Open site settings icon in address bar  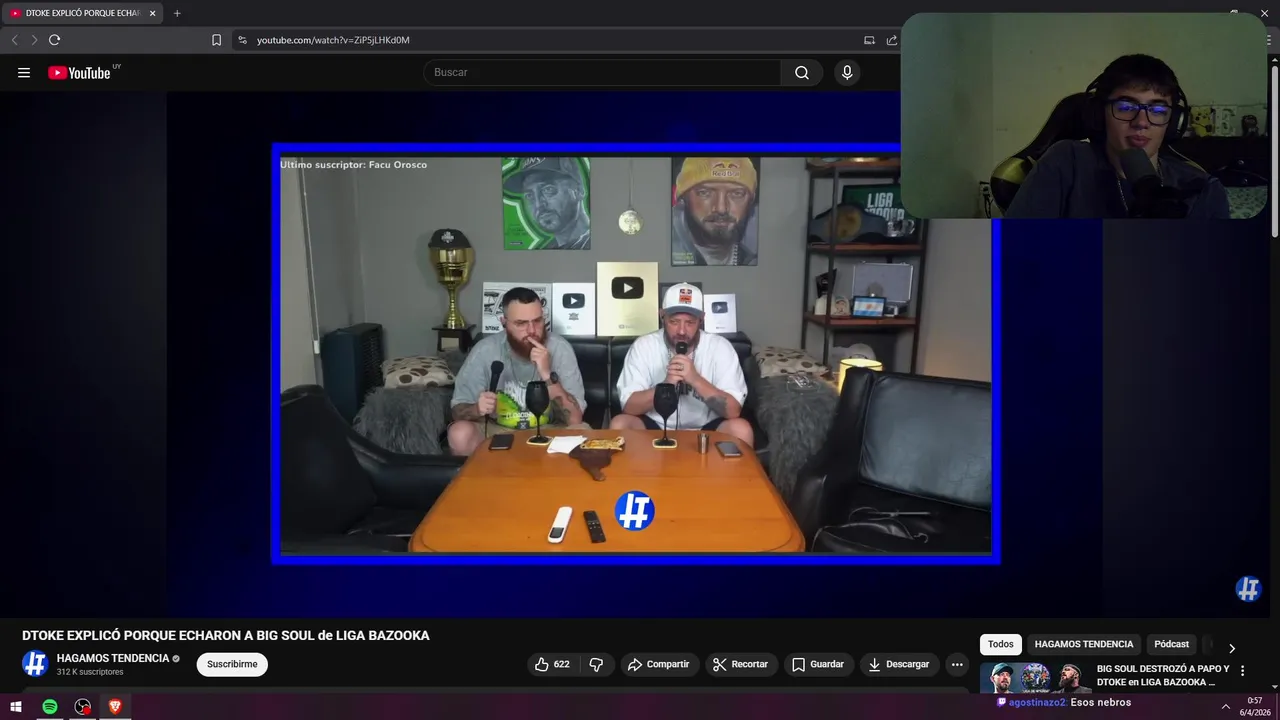pyautogui.click(x=242, y=40)
